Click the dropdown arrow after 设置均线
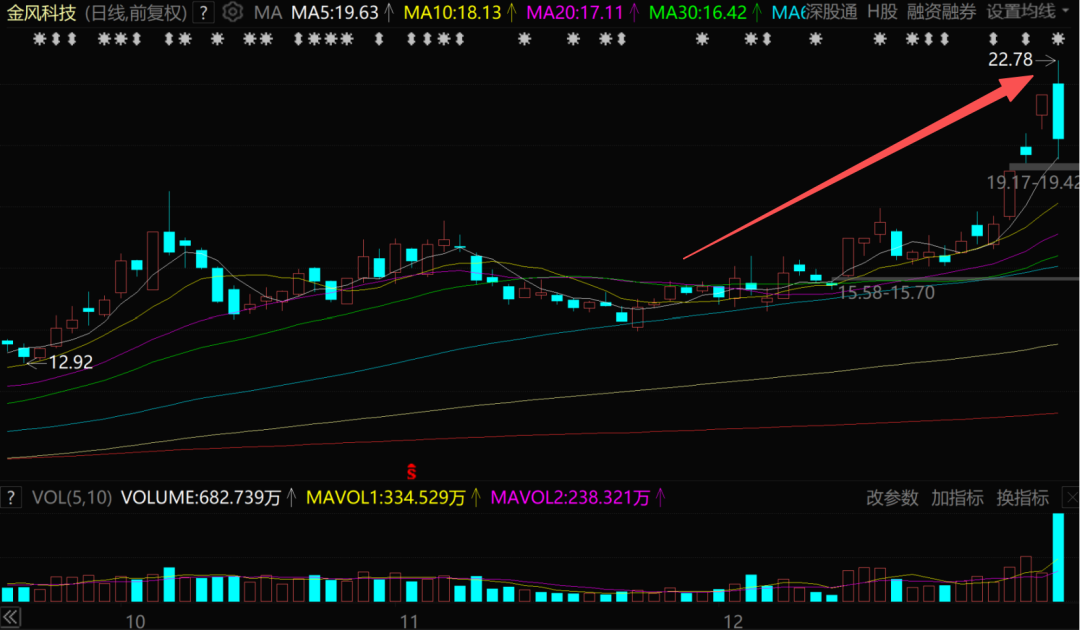The width and height of the screenshot is (1080, 630). tap(1065, 12)
